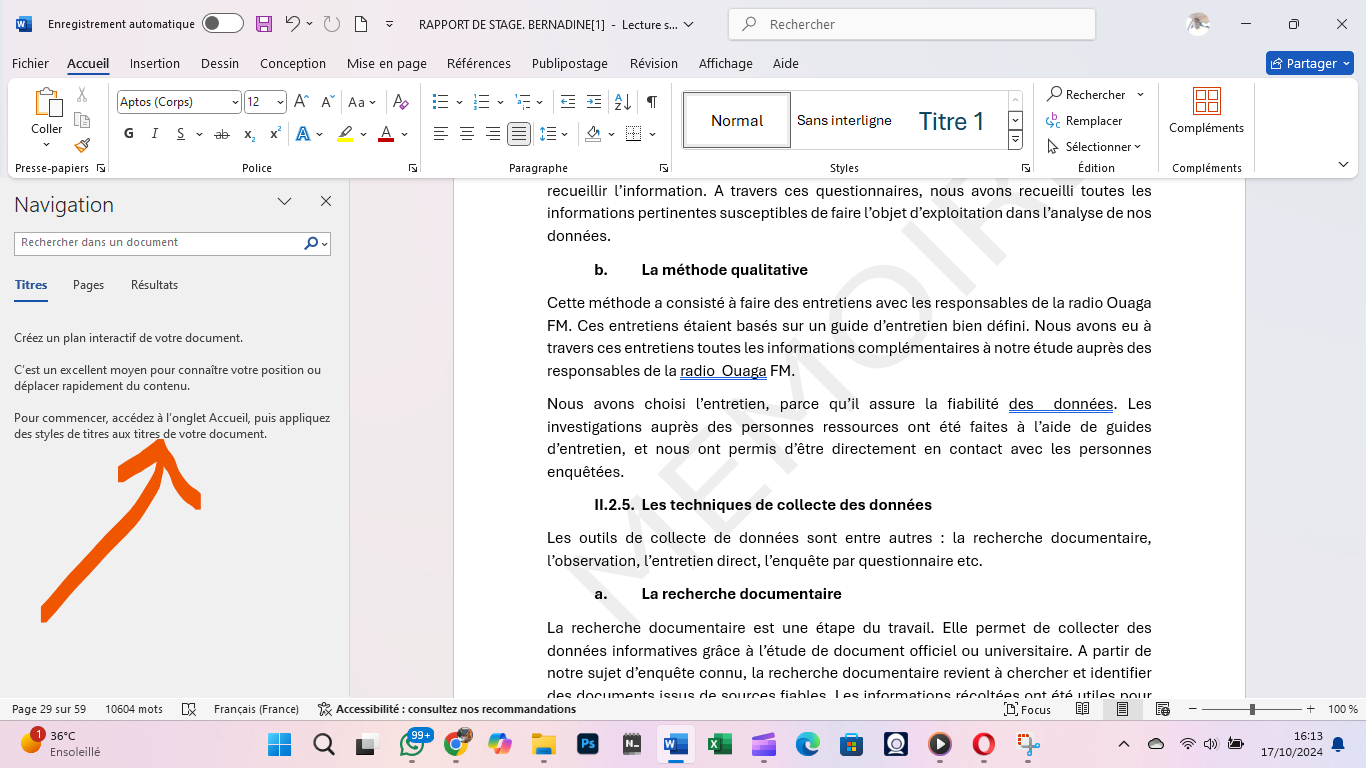Align text to the right
1366x768 pixels.
click(x=493, y=134)
